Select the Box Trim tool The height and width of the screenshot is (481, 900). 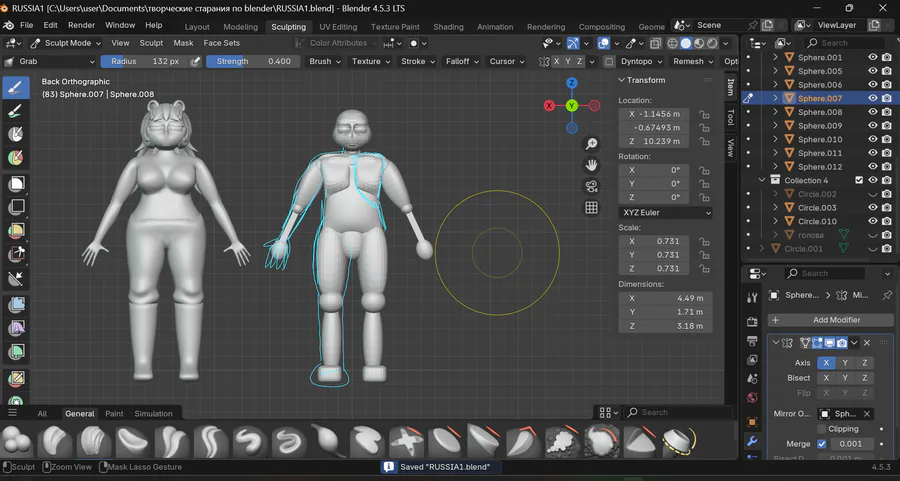(16, 254)
